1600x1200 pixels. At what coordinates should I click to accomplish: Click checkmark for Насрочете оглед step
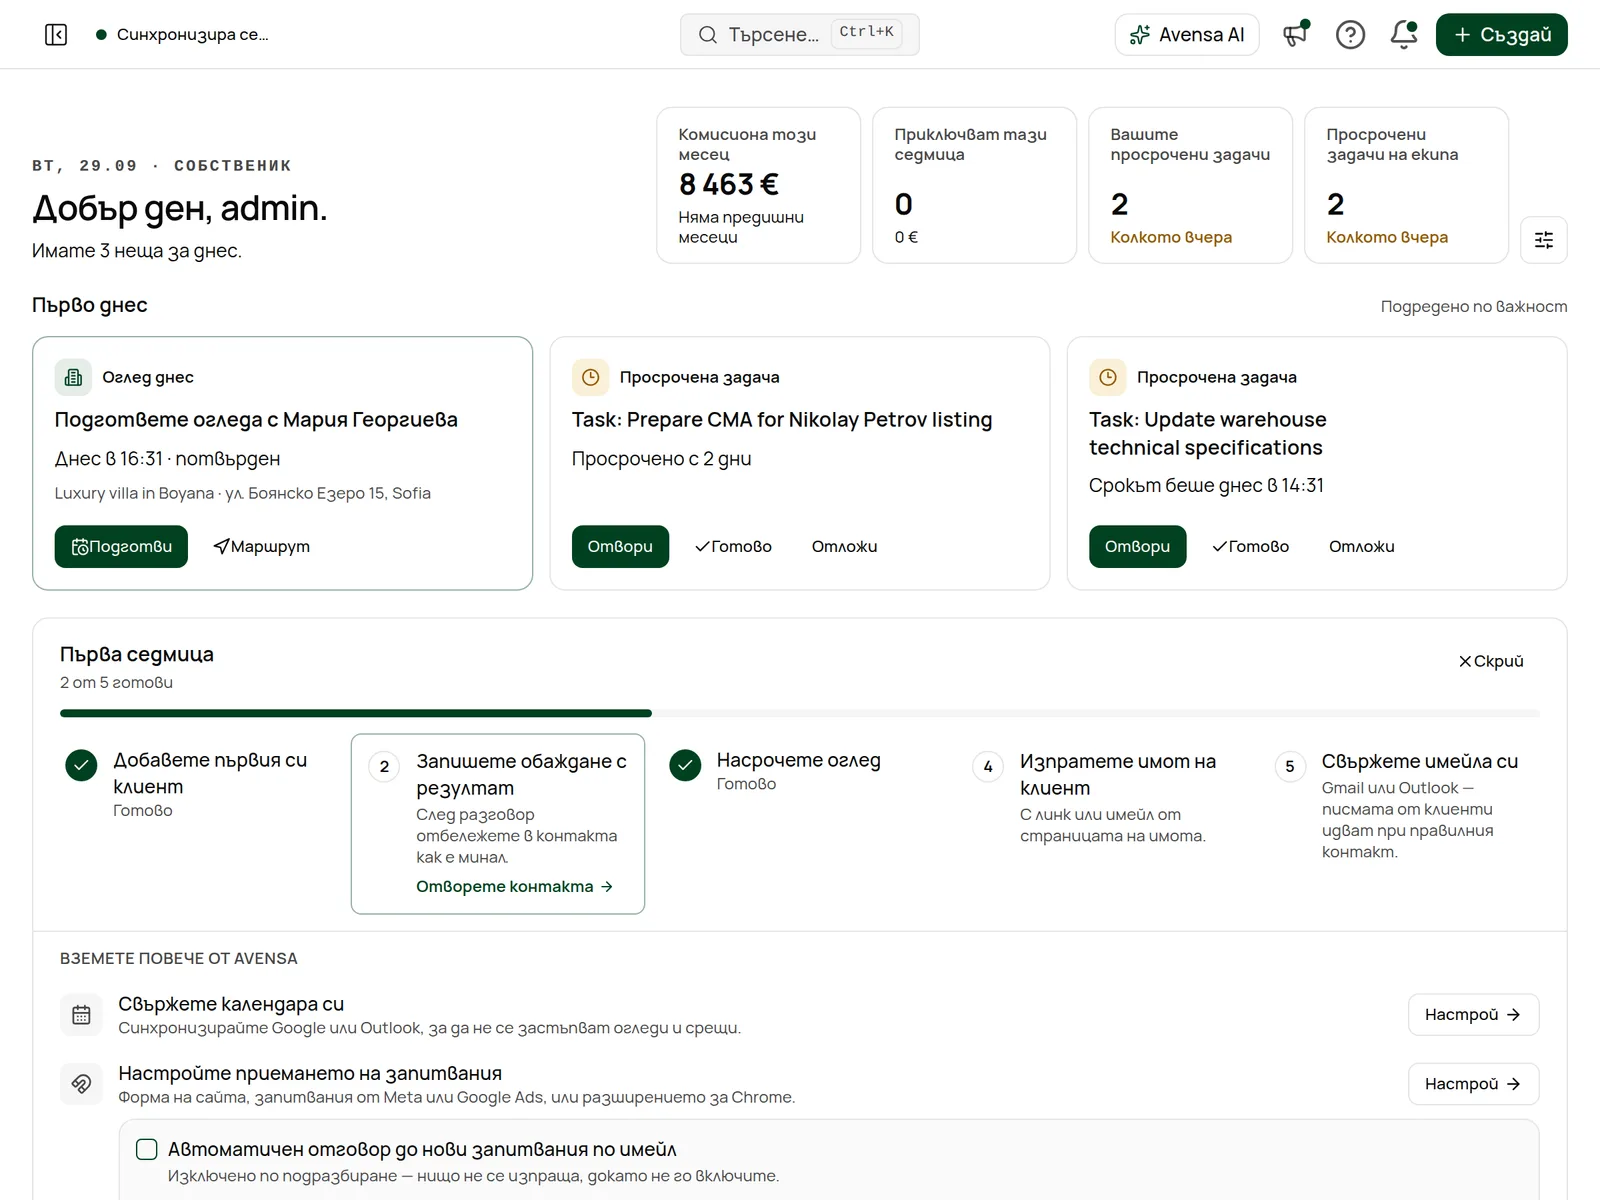[x=685, y=765]
